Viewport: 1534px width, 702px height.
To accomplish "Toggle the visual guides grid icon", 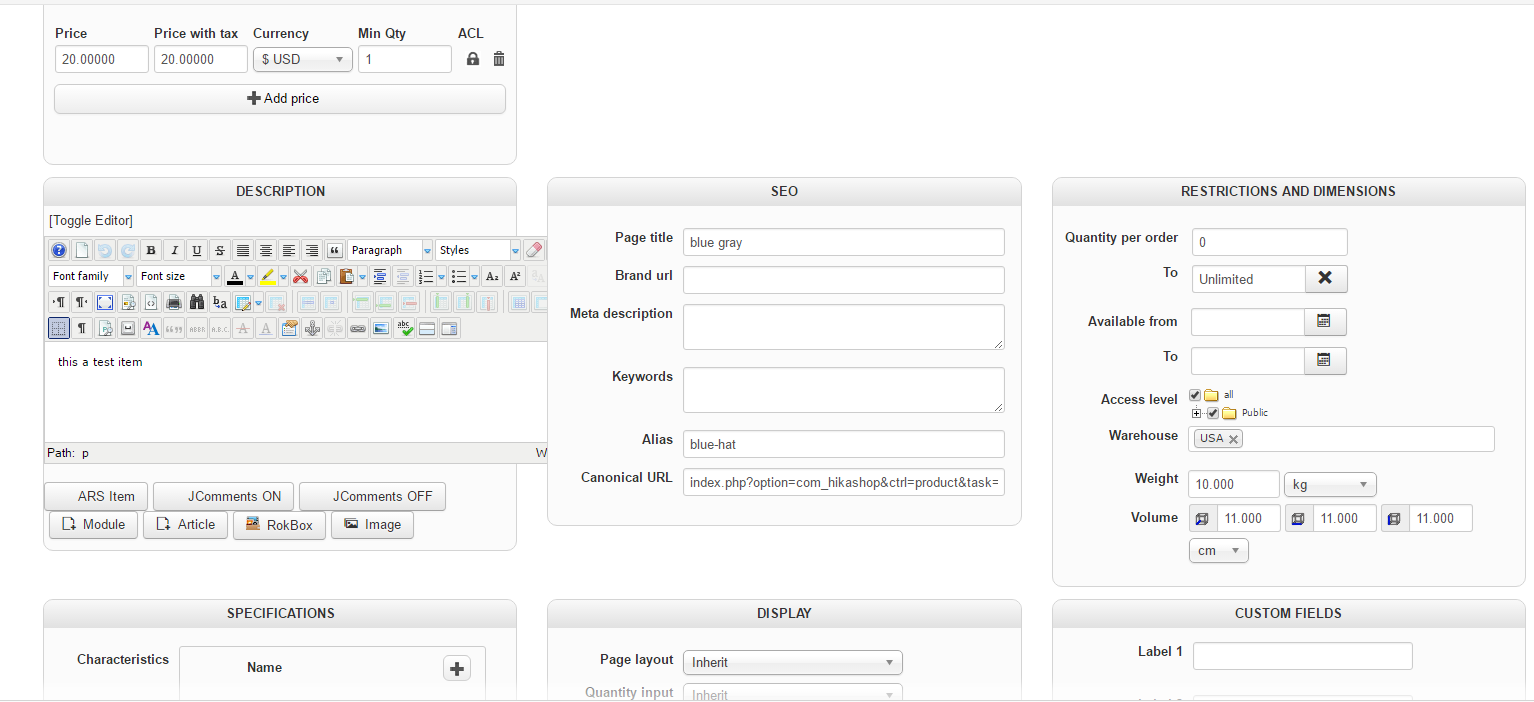I will click(59, 328).
